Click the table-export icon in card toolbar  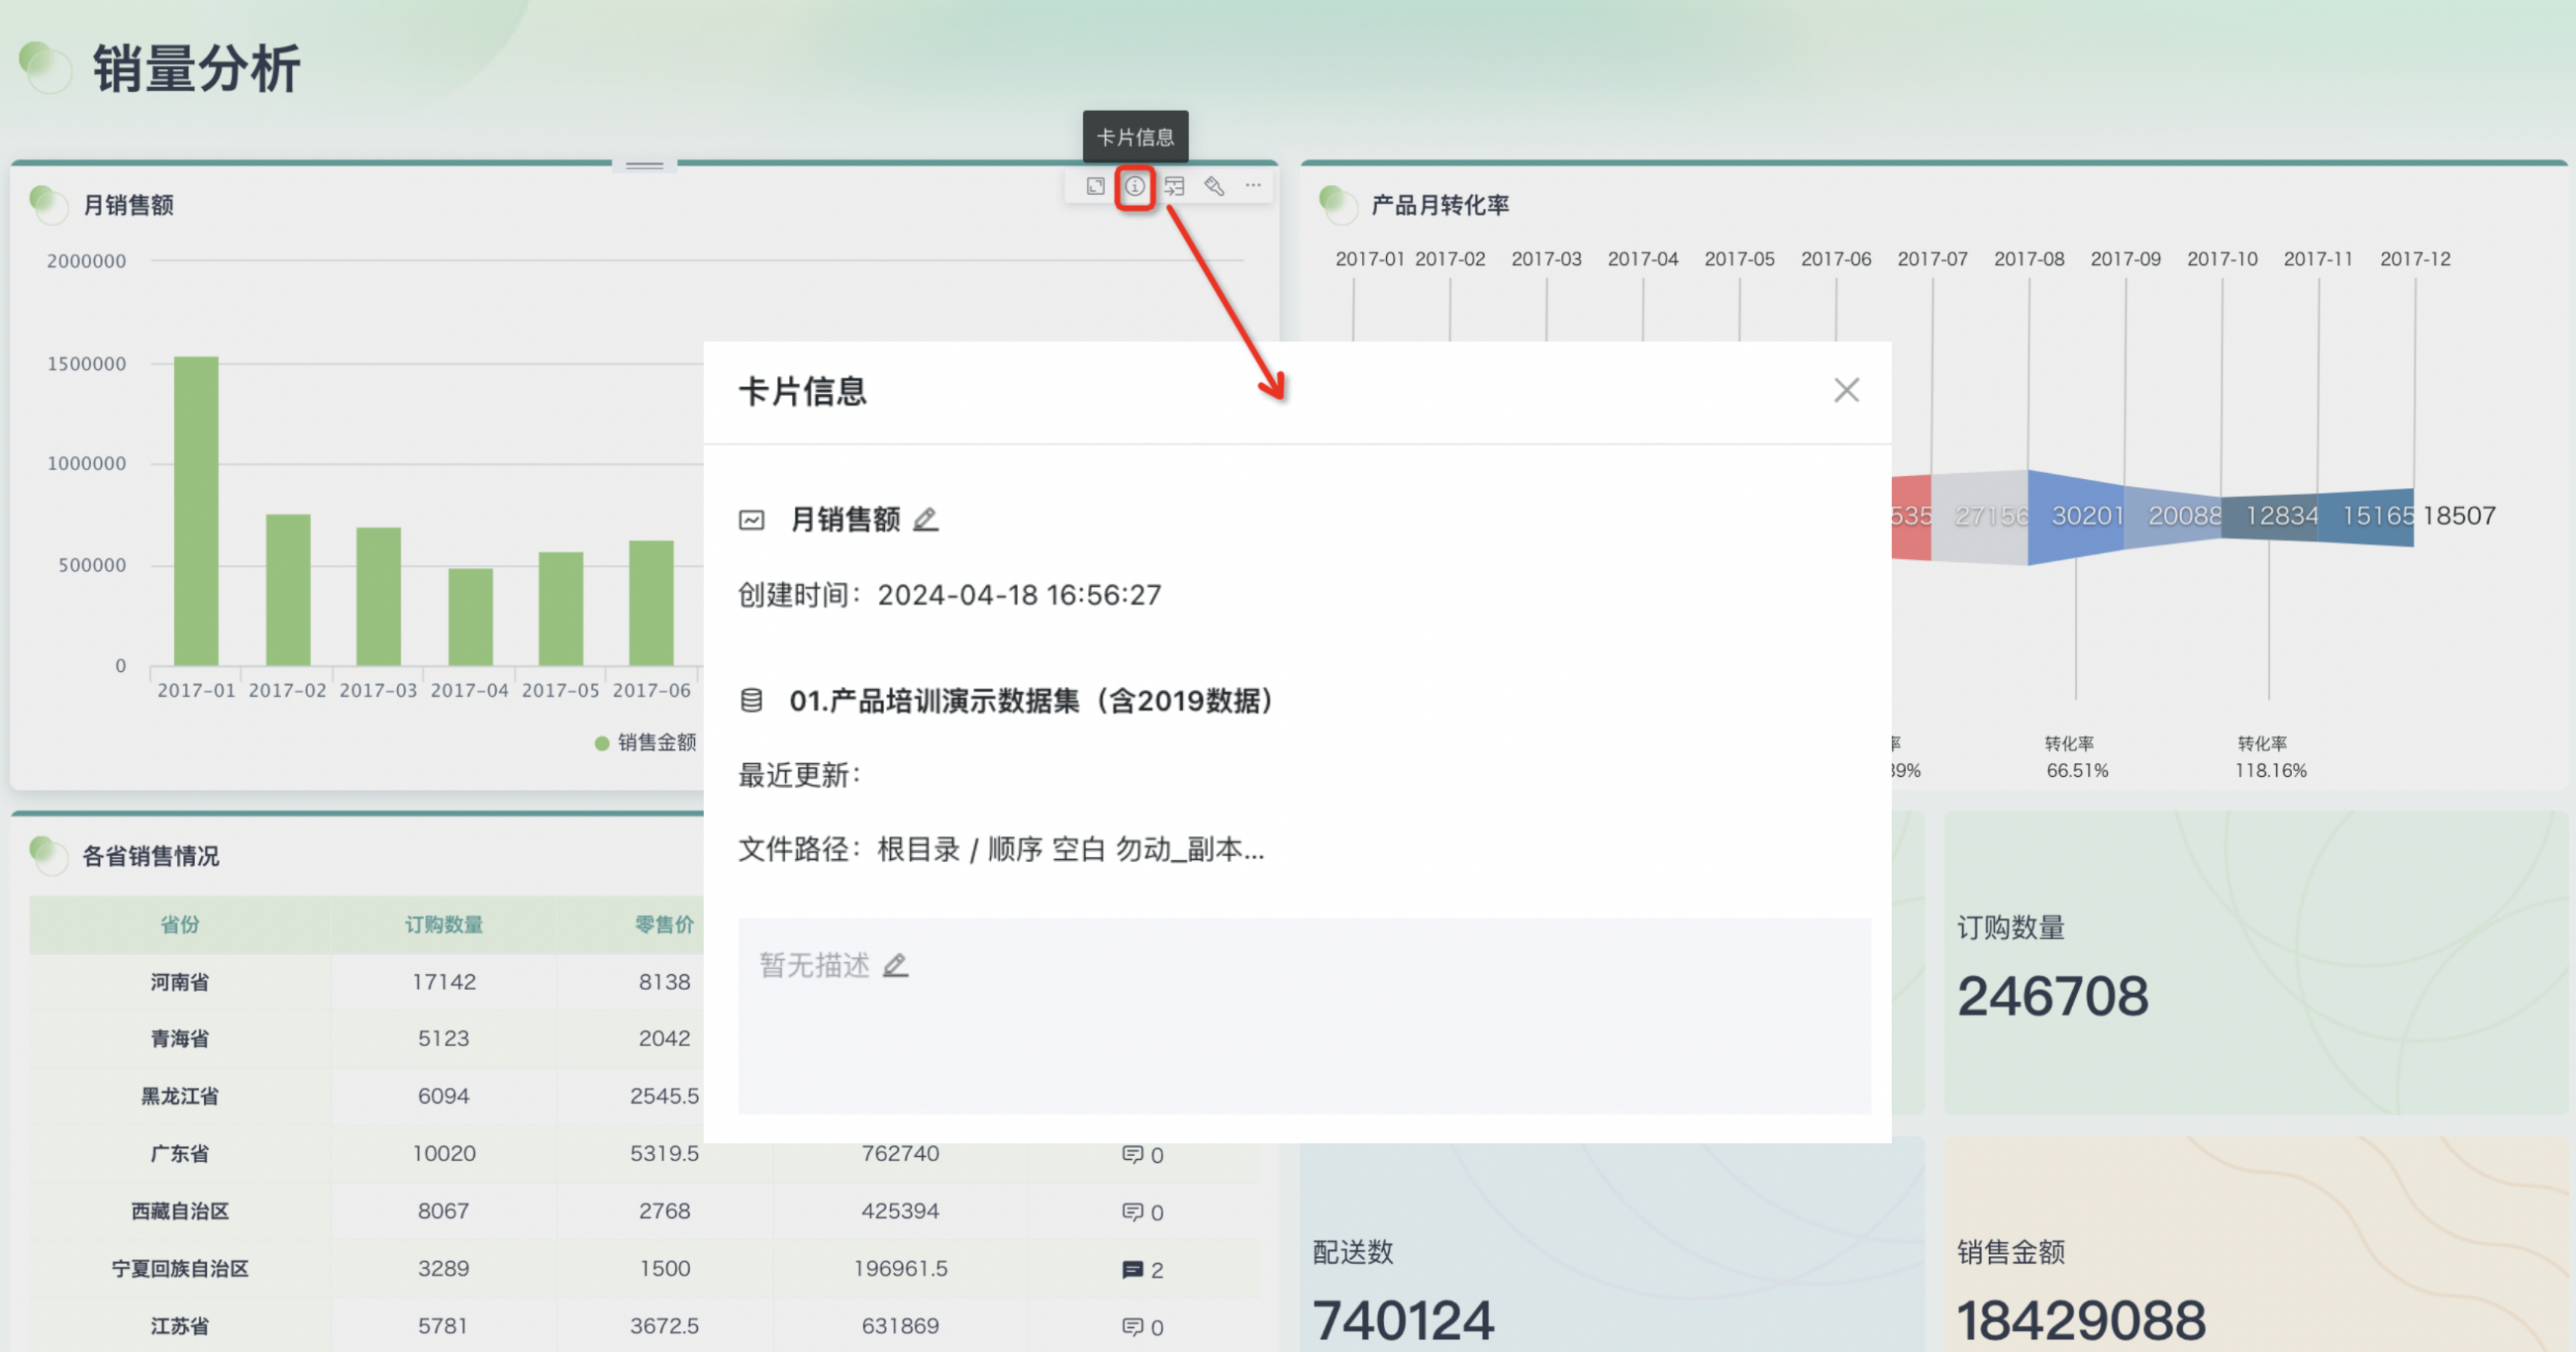pos(1174,186)
